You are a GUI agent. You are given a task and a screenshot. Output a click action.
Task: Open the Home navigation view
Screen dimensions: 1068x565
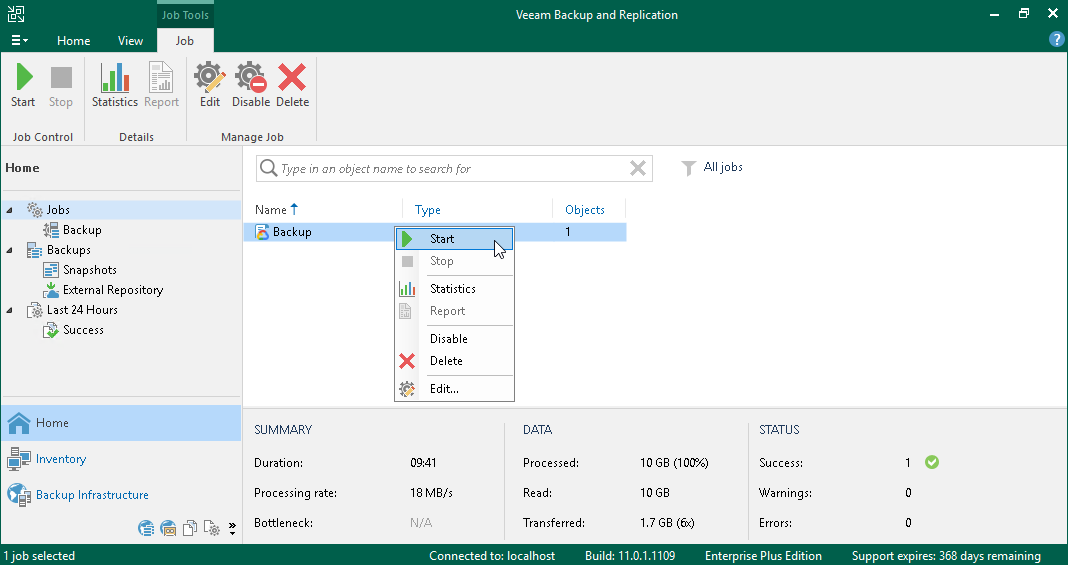point(121,423)
